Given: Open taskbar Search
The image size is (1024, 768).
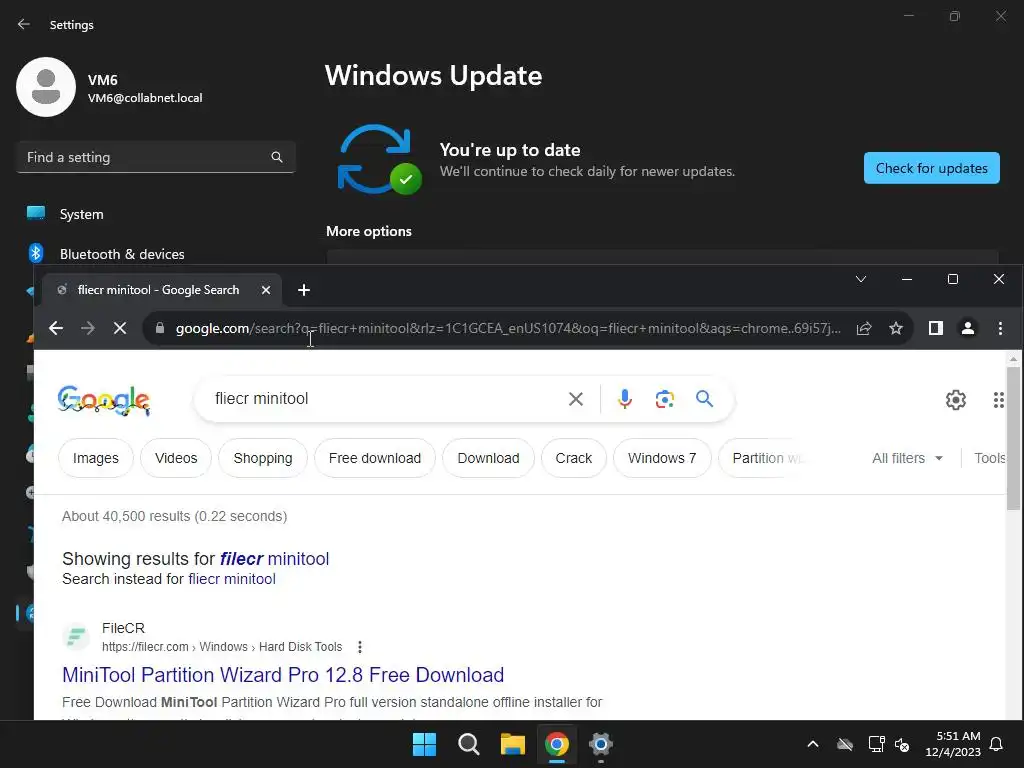Looking at the screenshot, I should 469,744.
